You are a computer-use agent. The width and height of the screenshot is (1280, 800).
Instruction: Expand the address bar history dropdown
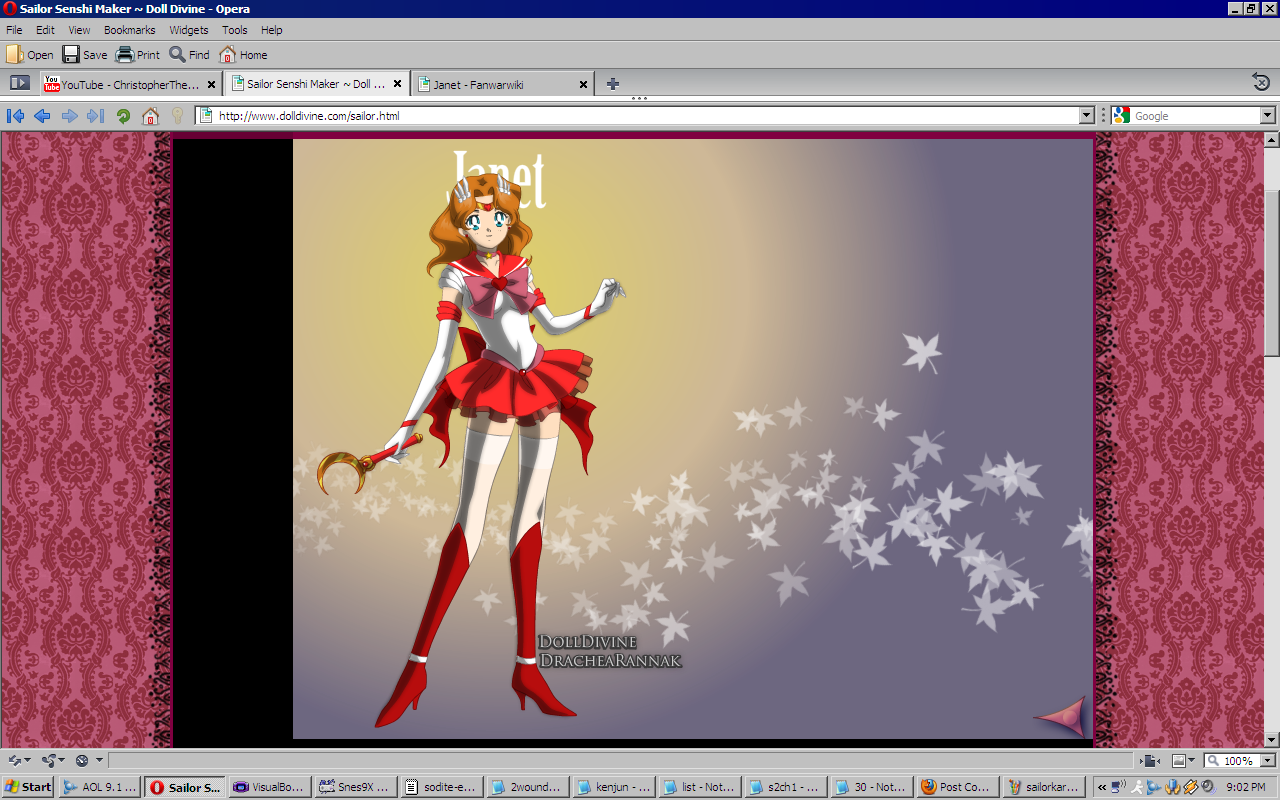coord(1087,116)
